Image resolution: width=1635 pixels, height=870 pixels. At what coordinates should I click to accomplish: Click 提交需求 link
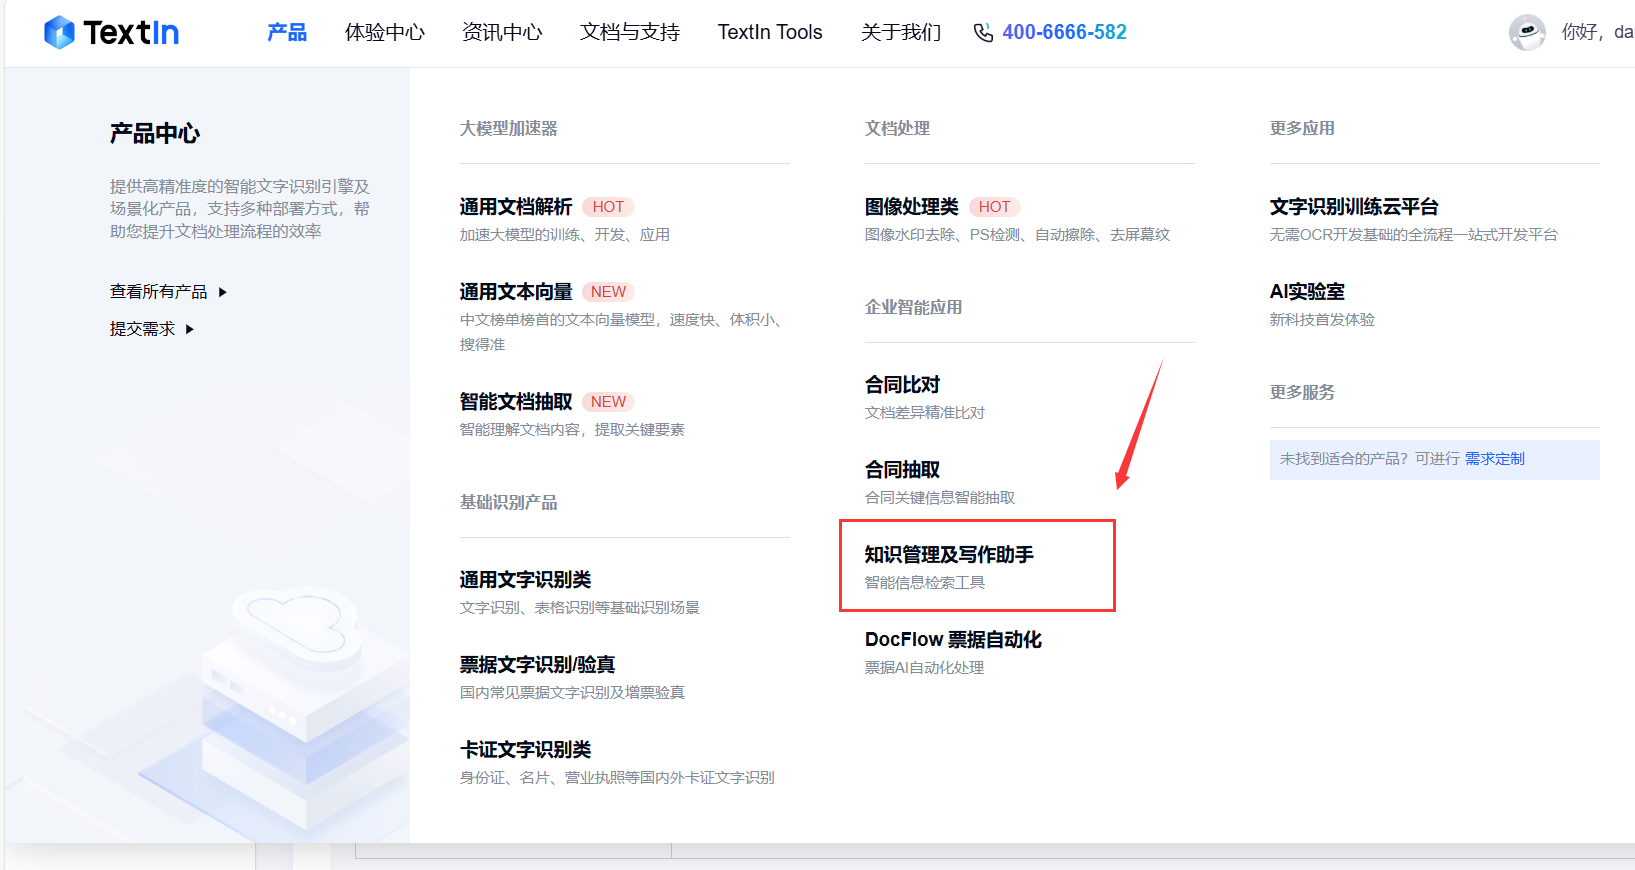(142, 329)
